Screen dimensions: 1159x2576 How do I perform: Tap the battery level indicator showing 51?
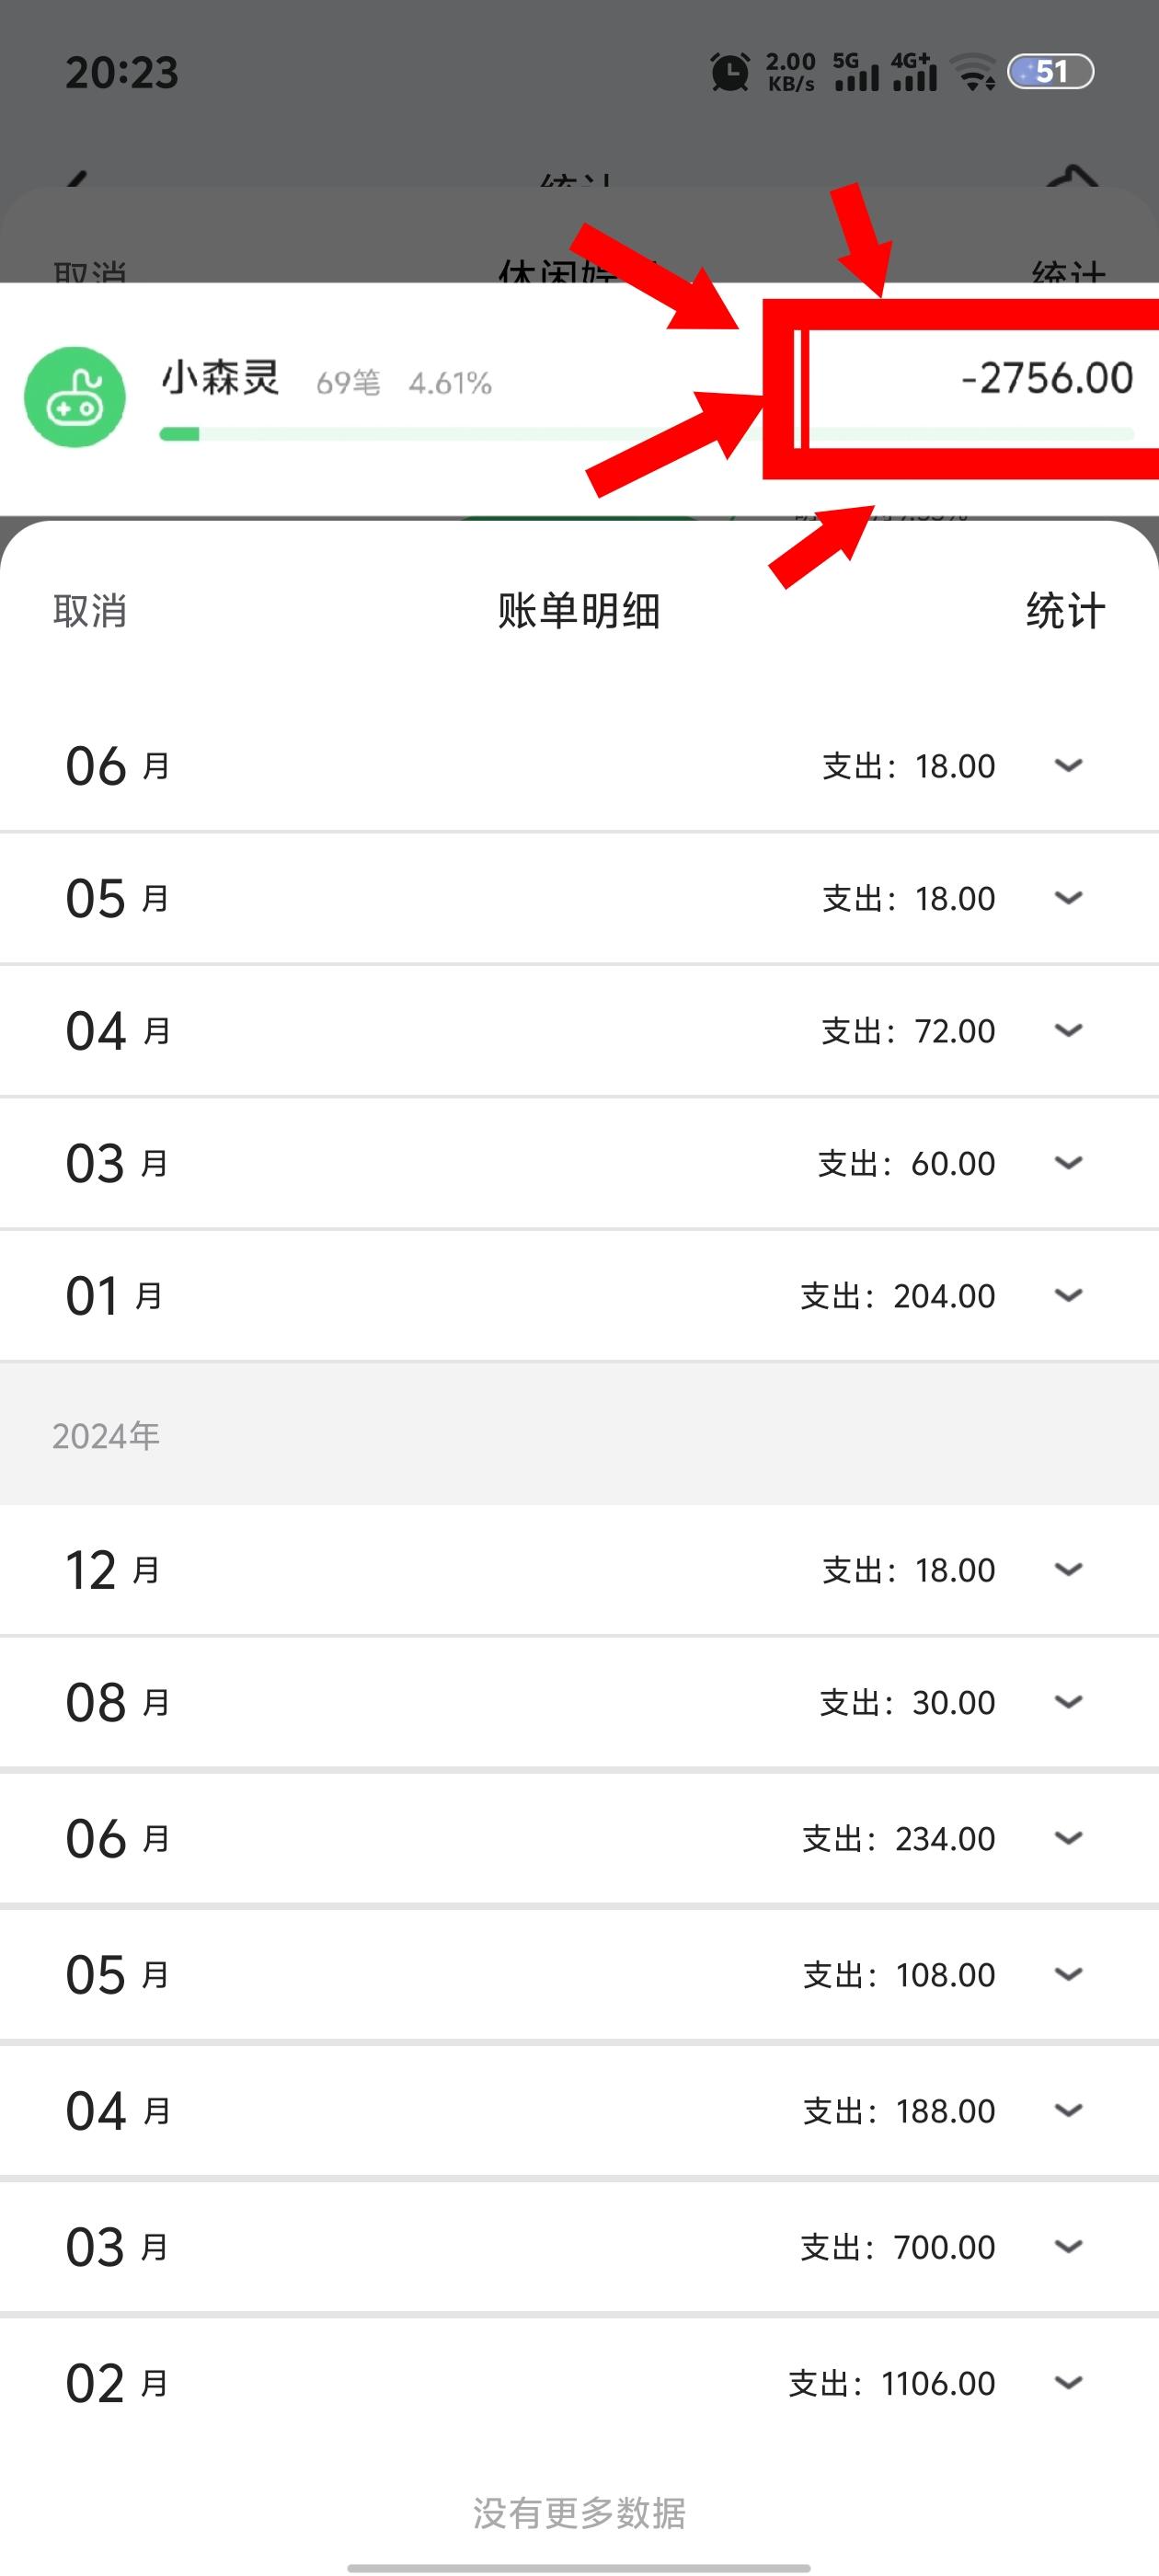point(1050,72)
